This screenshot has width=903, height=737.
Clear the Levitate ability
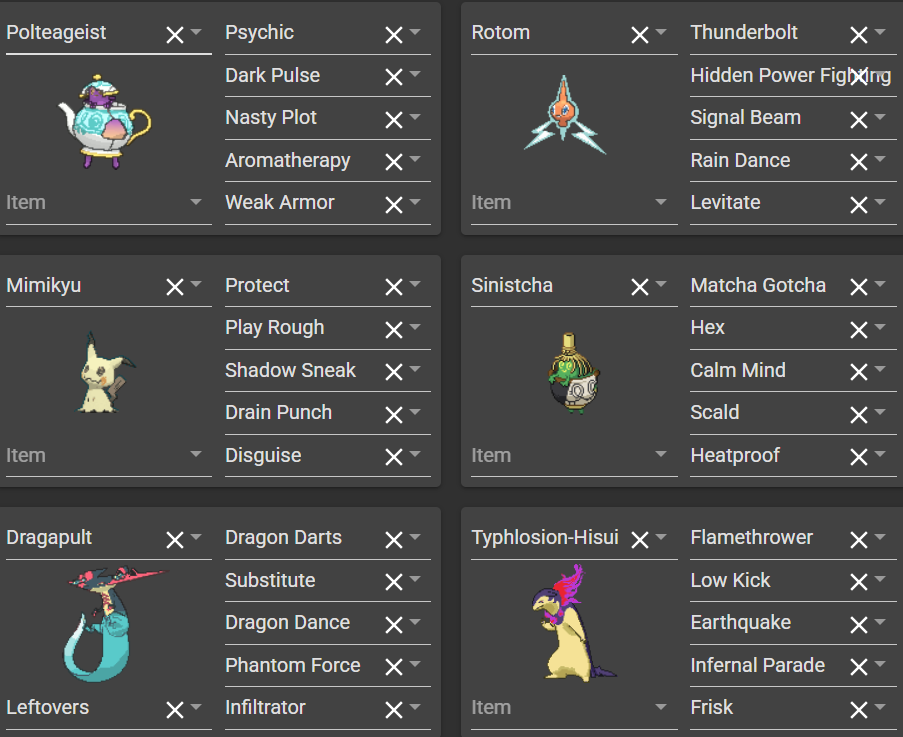click(859, 205)
